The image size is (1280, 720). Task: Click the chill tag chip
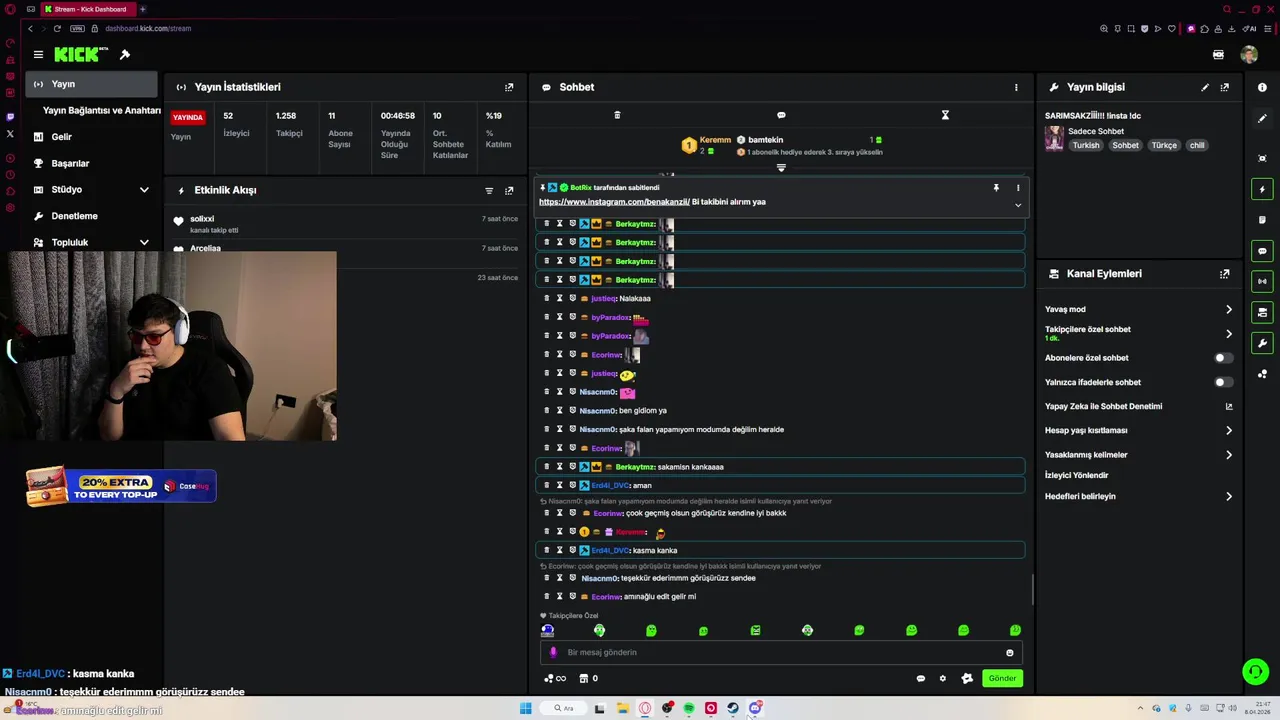1197,145
